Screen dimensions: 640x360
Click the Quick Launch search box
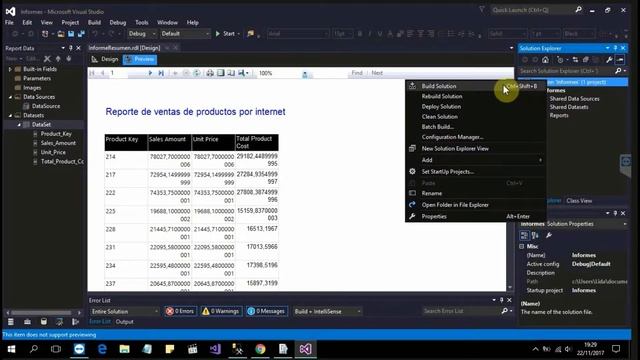click(x=532, y=10)
